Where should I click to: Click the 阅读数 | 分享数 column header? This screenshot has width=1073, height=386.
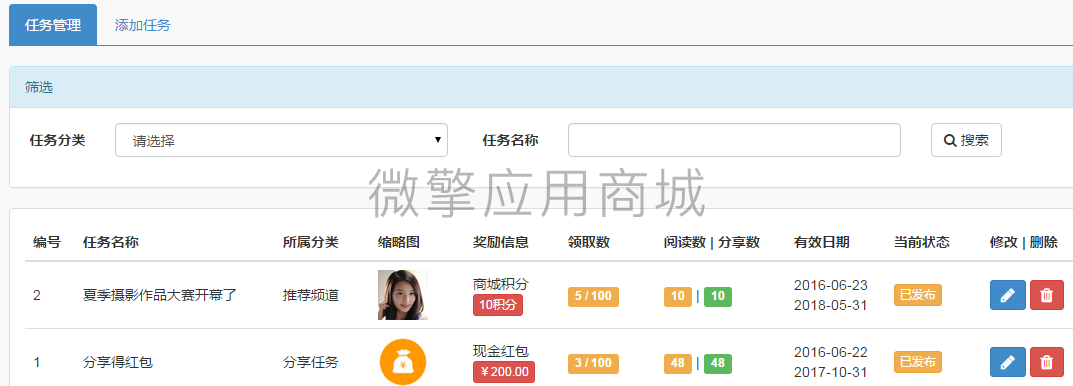[712, 242]
